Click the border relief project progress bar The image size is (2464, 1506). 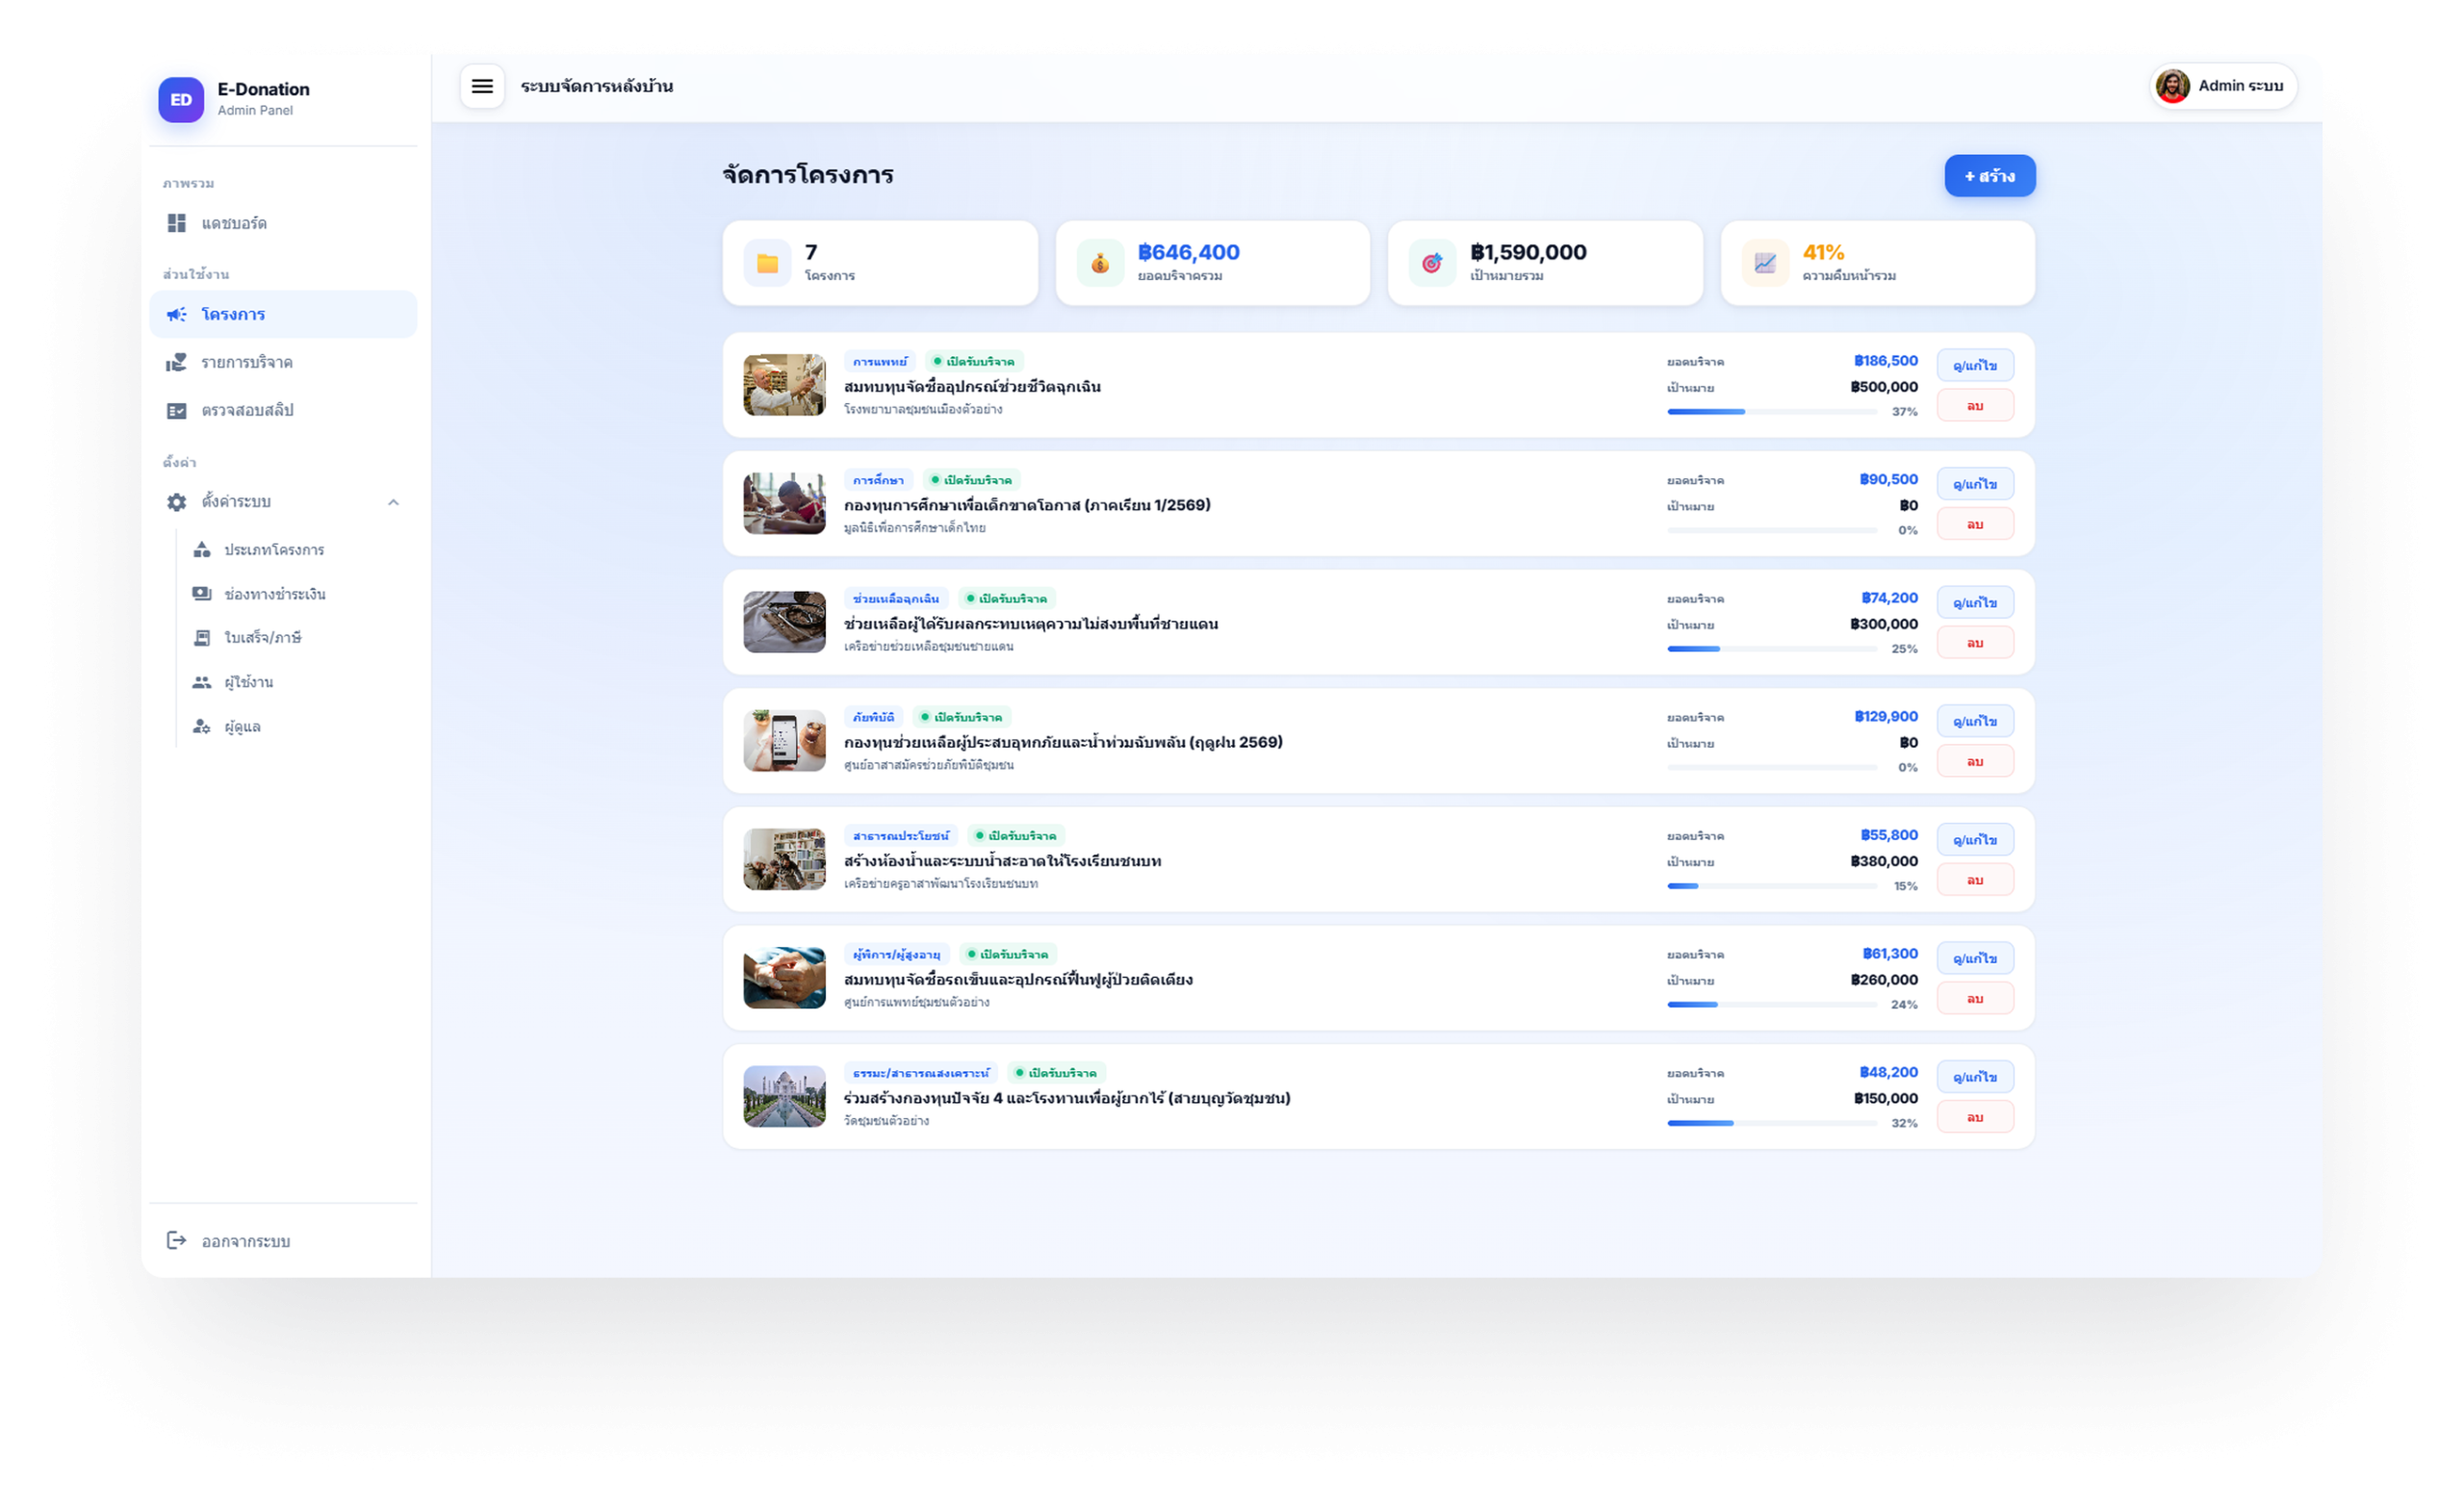1771,649
